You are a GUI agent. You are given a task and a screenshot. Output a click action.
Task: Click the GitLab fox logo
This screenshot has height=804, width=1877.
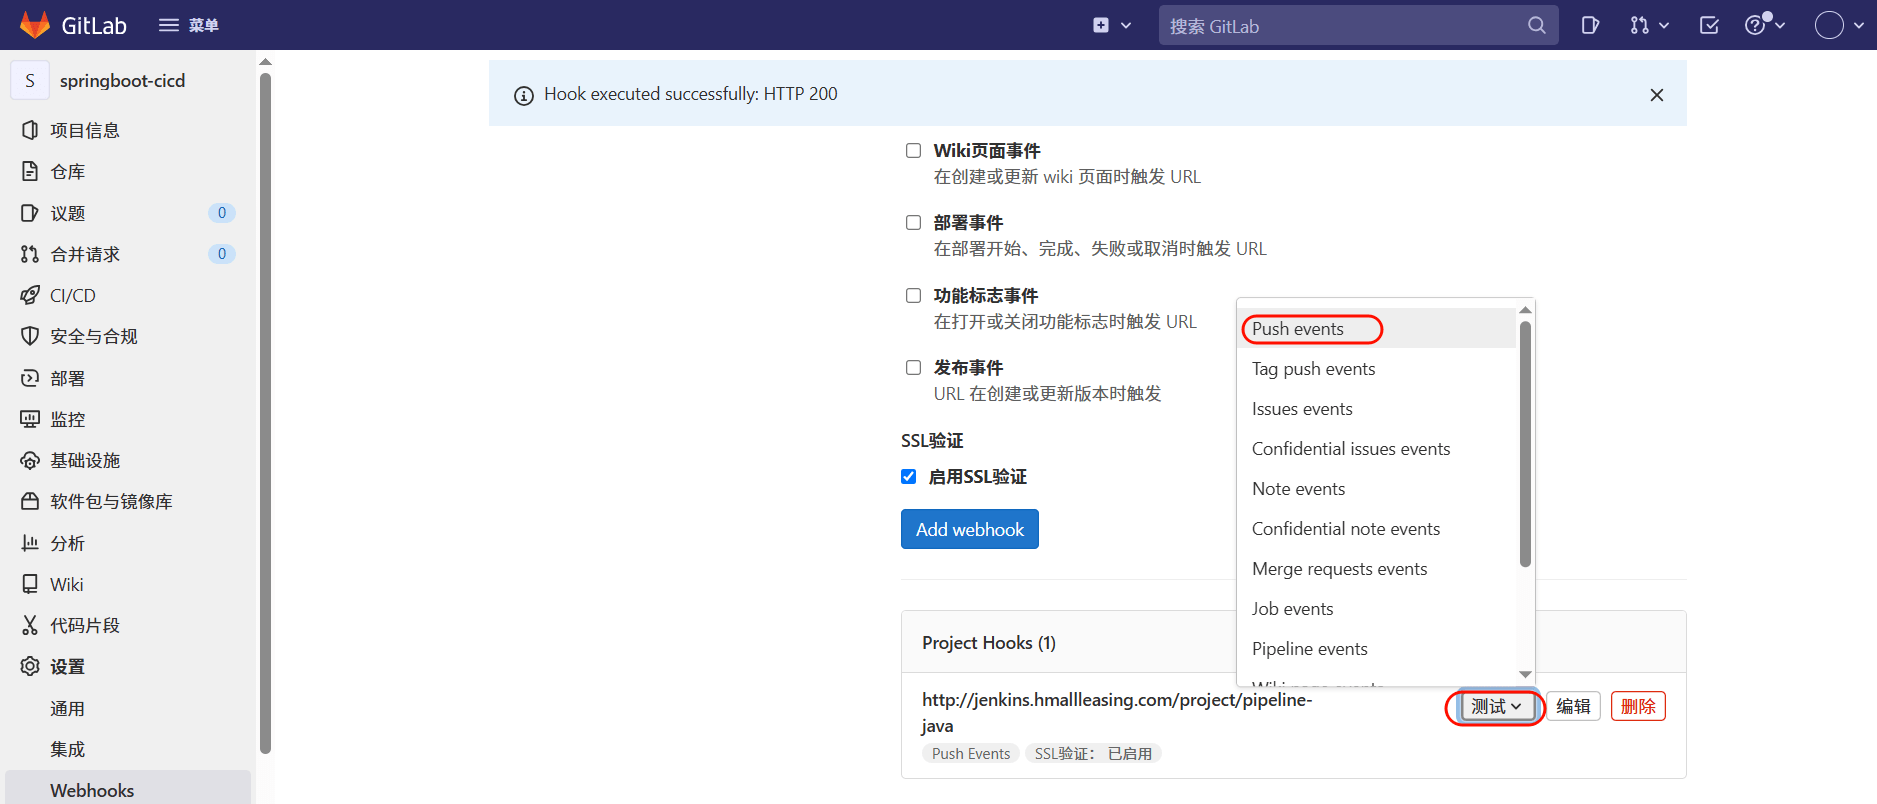35,25
